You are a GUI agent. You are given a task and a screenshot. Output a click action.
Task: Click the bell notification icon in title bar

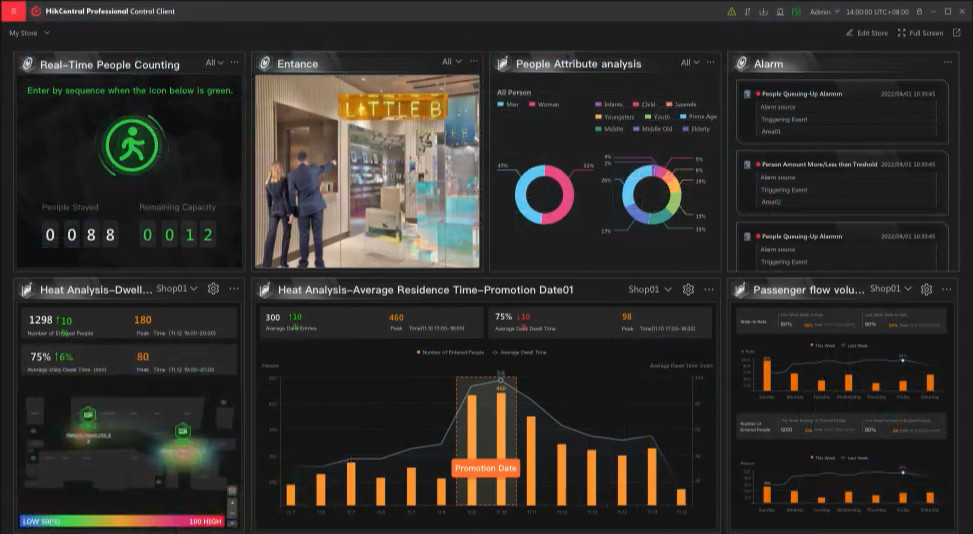pyautogui.click(x=780, y=12)
